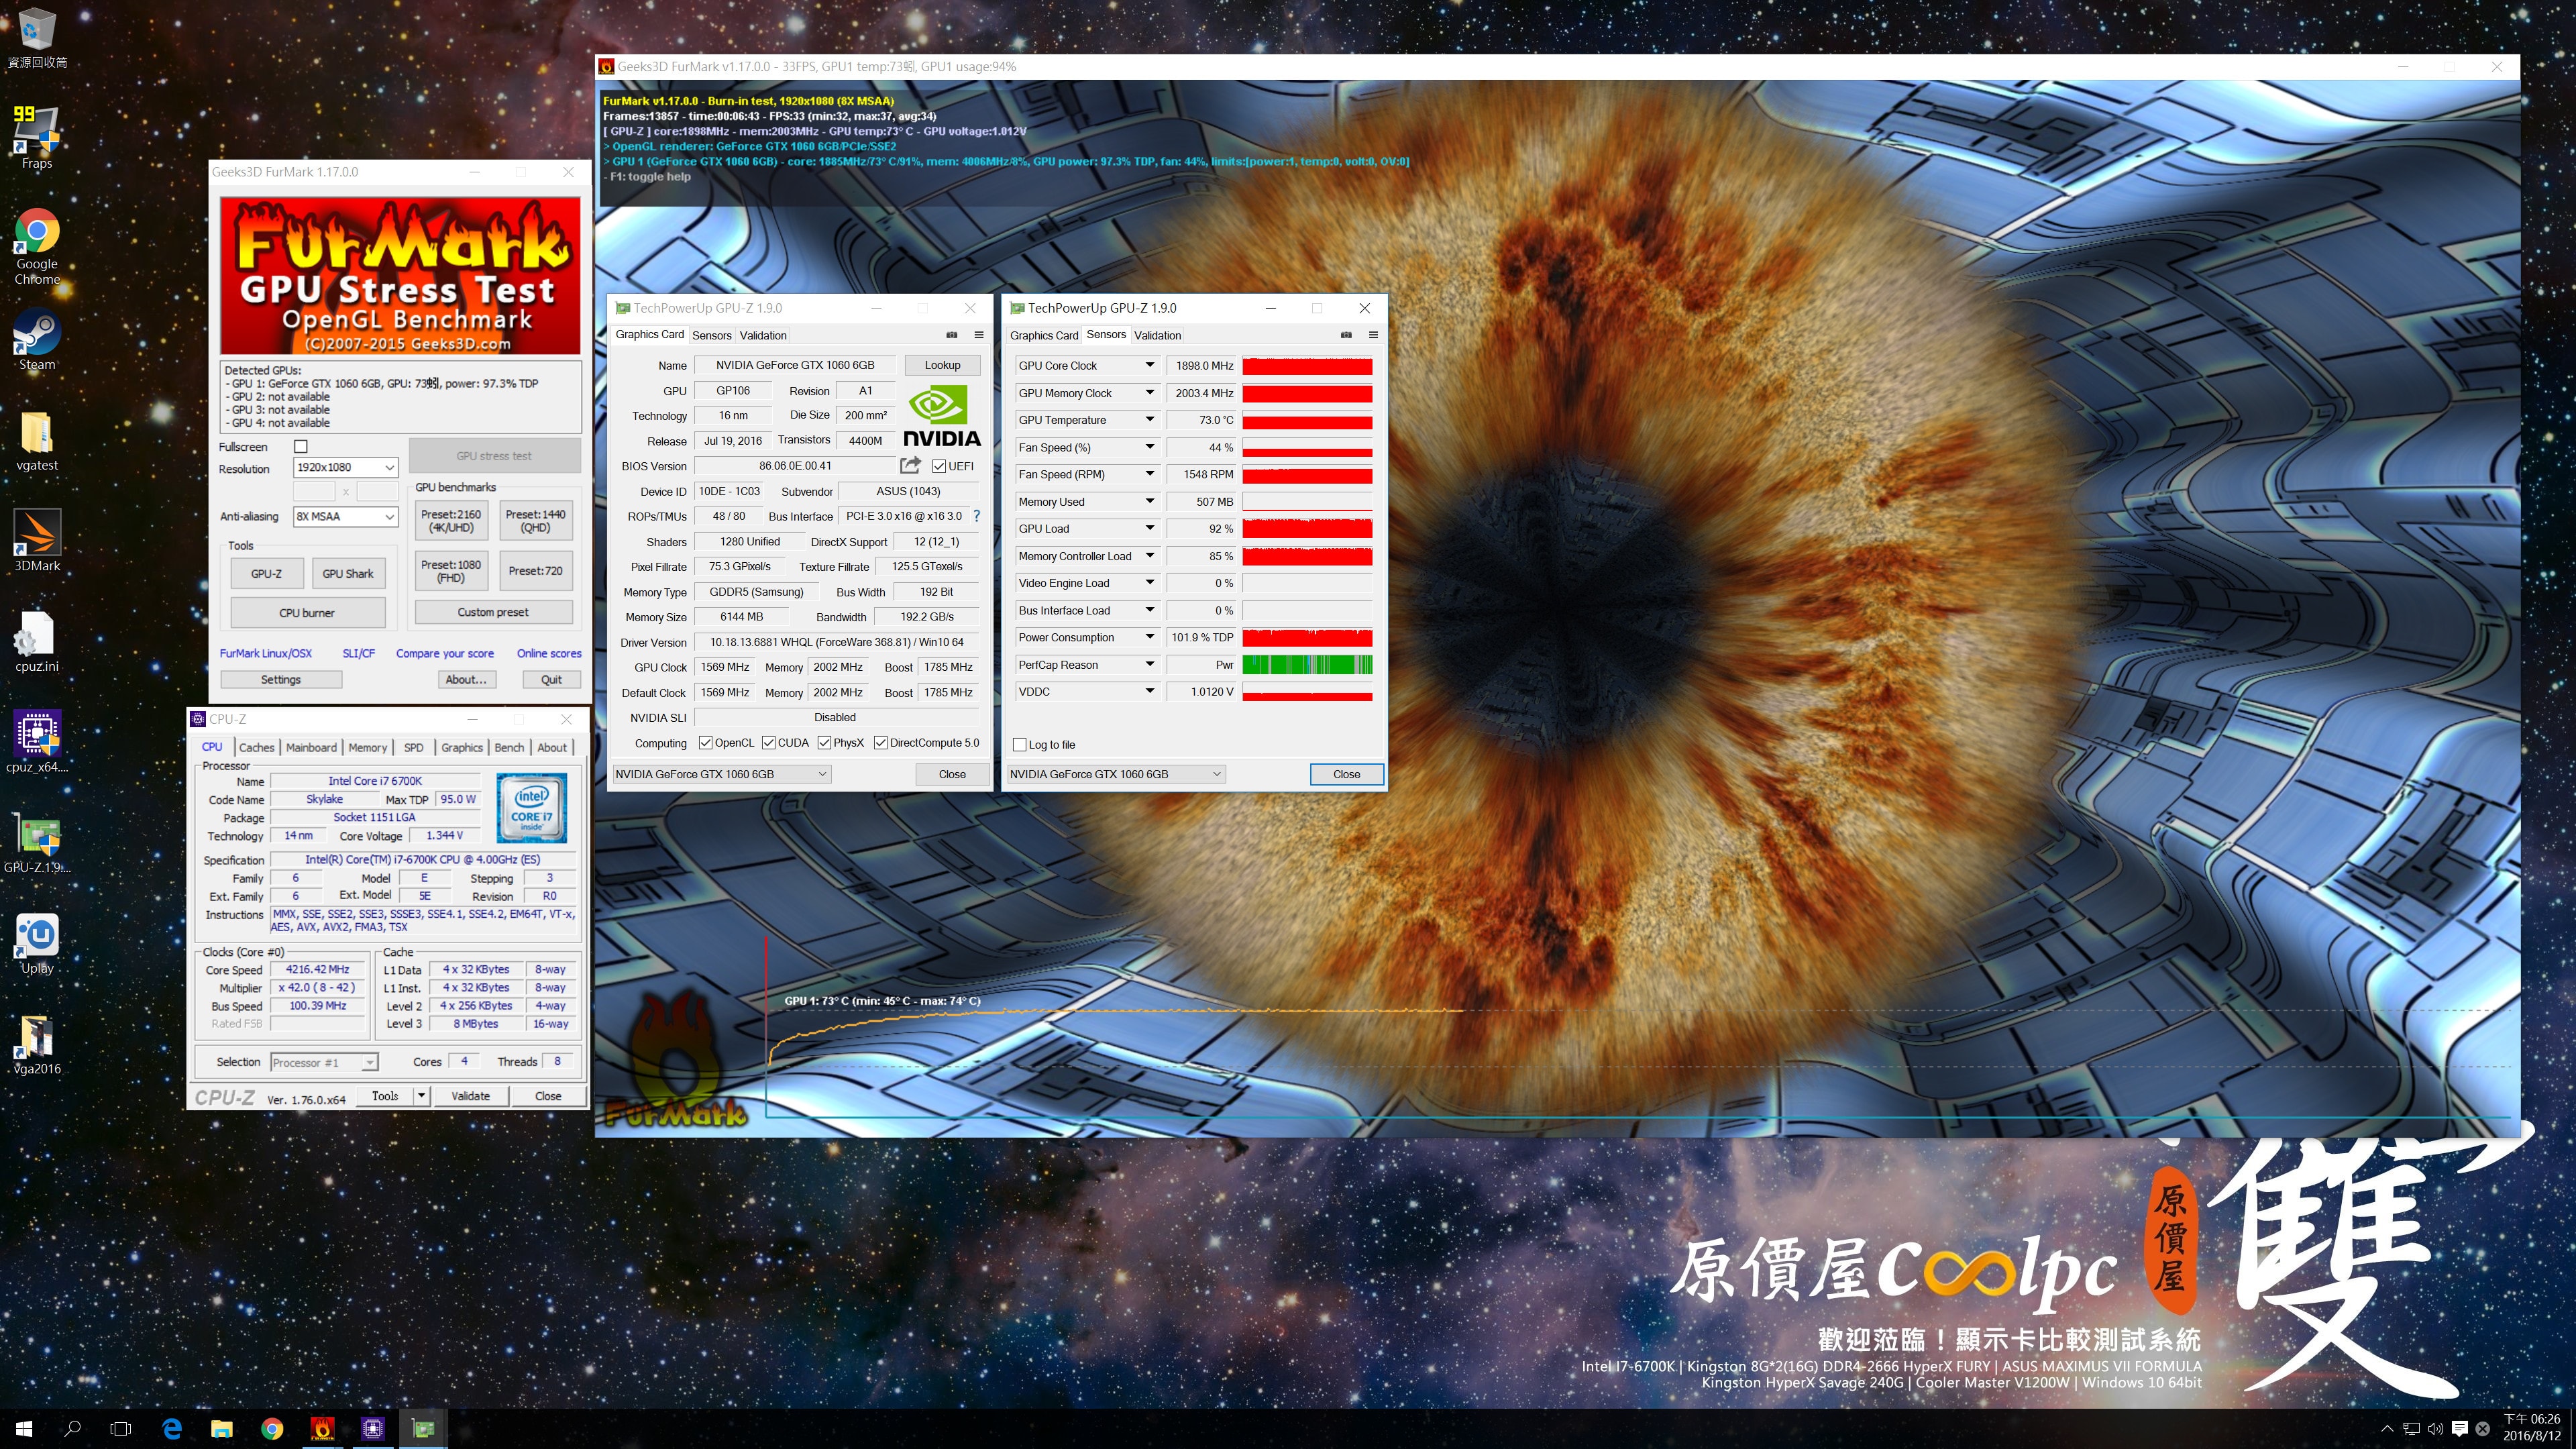This screenshot has height=1449, width=2576.
Task: Open Microsoft Edge from the taskbar
Action: [x=172, y=1429]
